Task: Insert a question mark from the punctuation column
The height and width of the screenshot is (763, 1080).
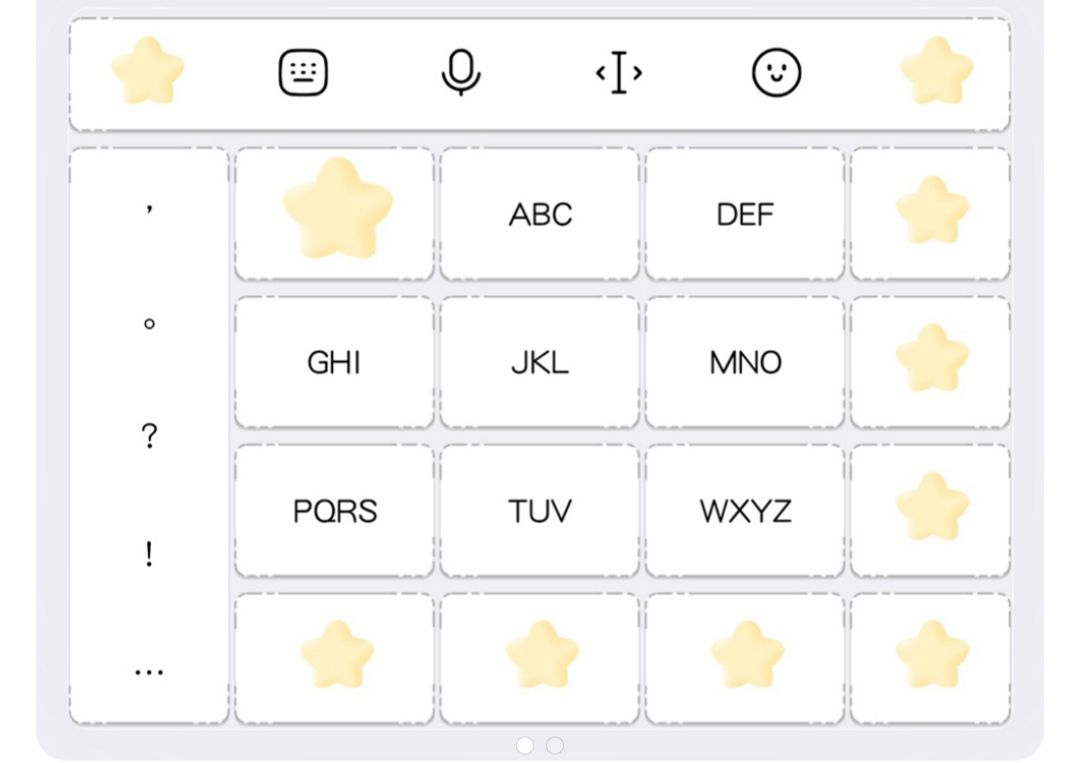Action: click(149, 436)
